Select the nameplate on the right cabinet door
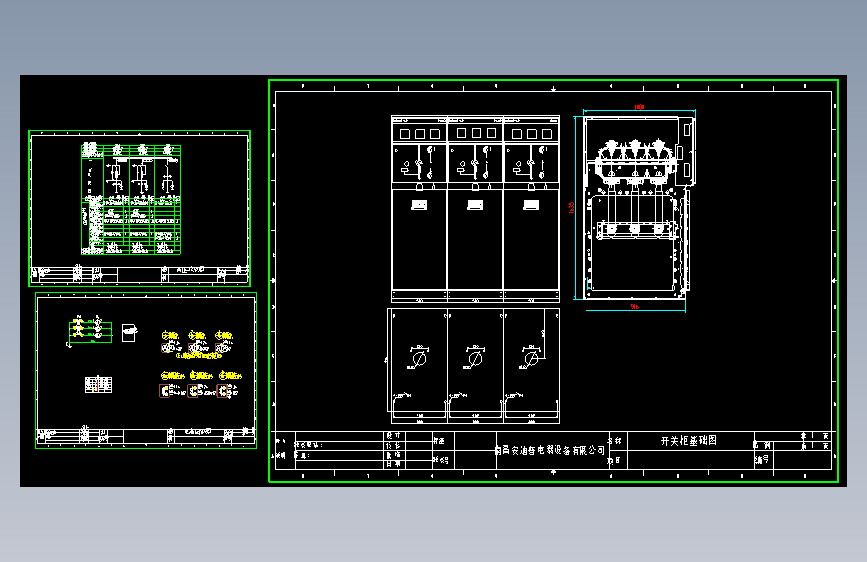Viewport: 867px width, 562px height. pyautogui.click(x=531, y=205)
